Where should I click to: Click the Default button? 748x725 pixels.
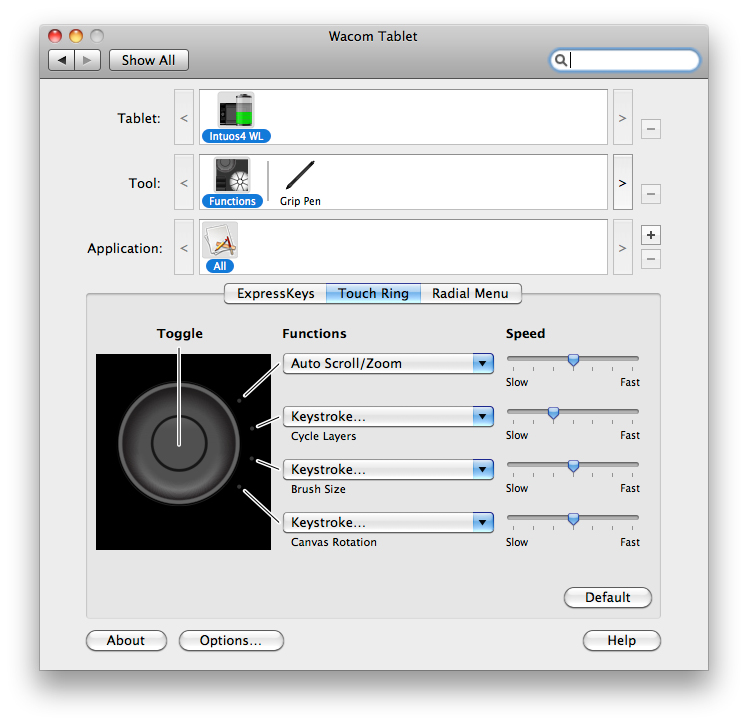coord(608,598)
